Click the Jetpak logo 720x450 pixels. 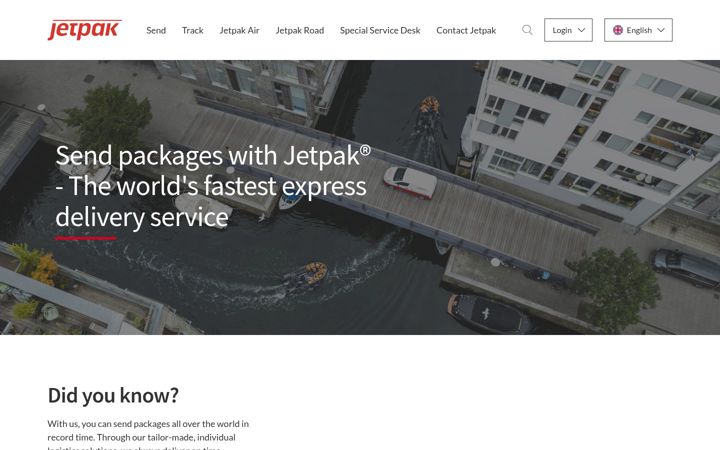84,30
